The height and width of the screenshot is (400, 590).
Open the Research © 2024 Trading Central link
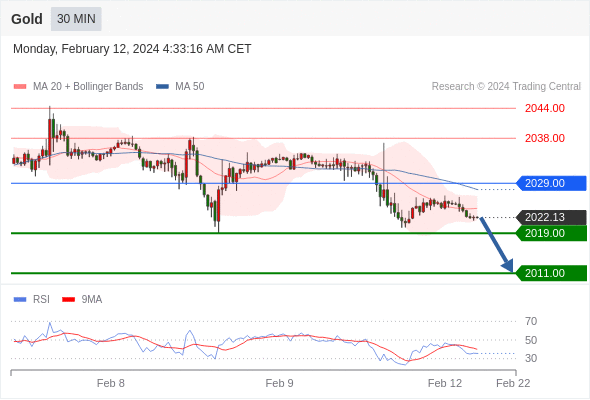click(x=506, y=87)
